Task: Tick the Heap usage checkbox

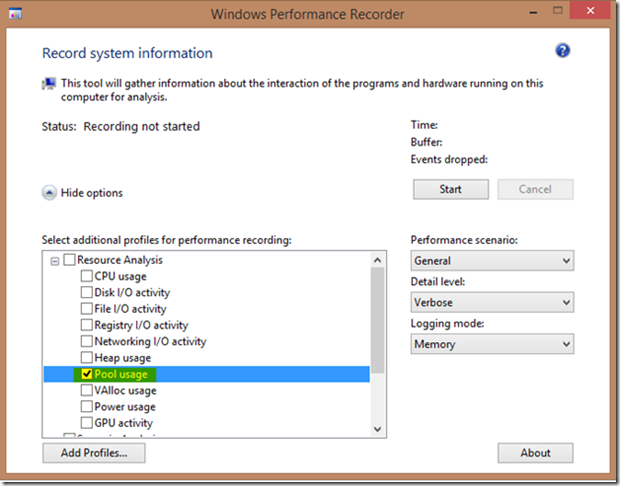Action: point(87,357)
